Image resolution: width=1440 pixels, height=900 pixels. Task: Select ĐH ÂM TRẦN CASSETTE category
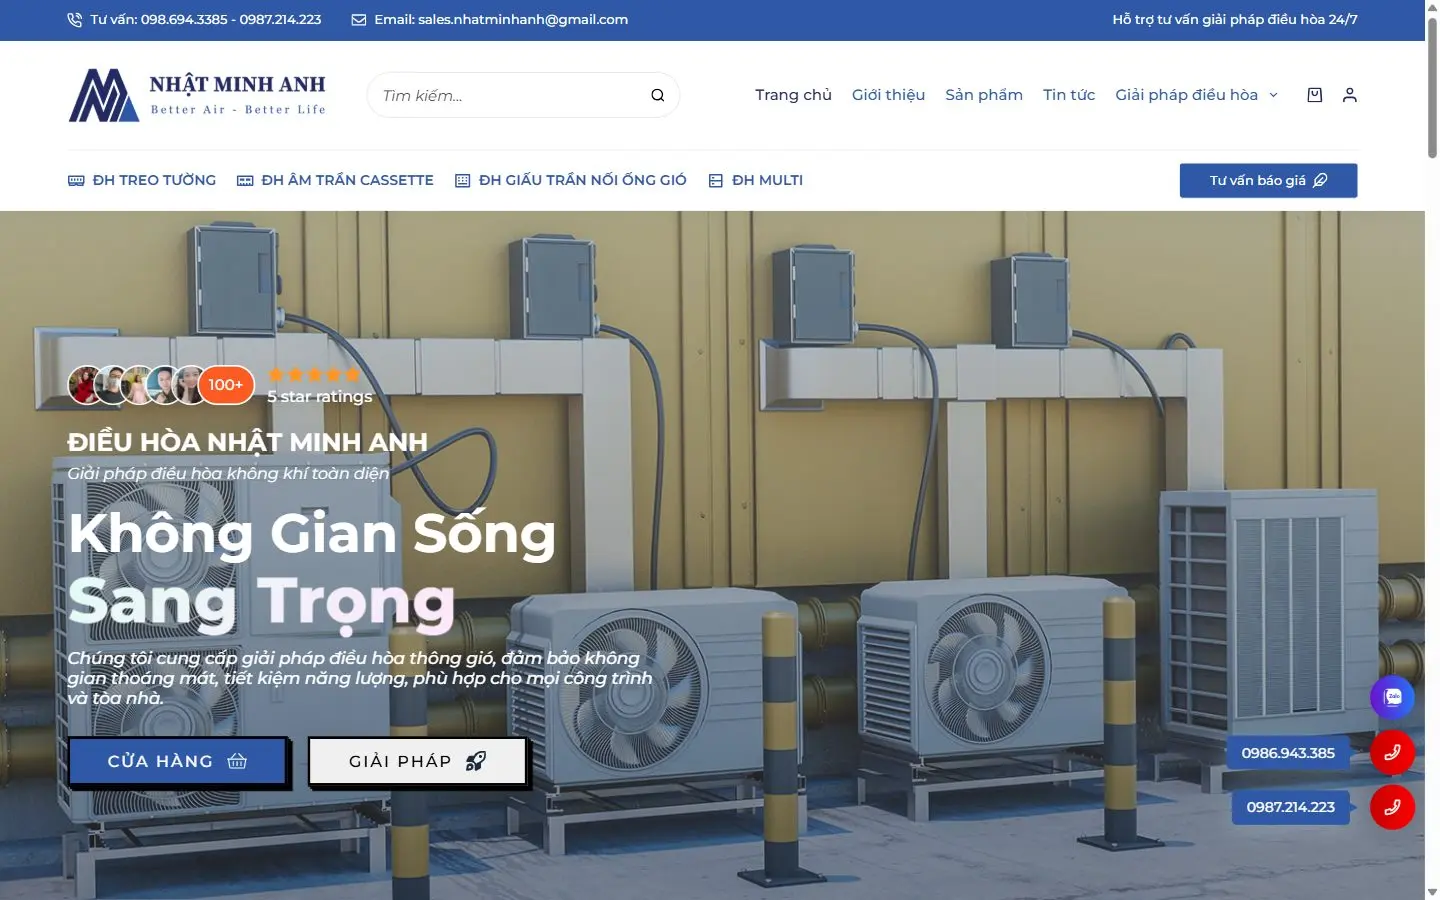click(x=347, y=180)
